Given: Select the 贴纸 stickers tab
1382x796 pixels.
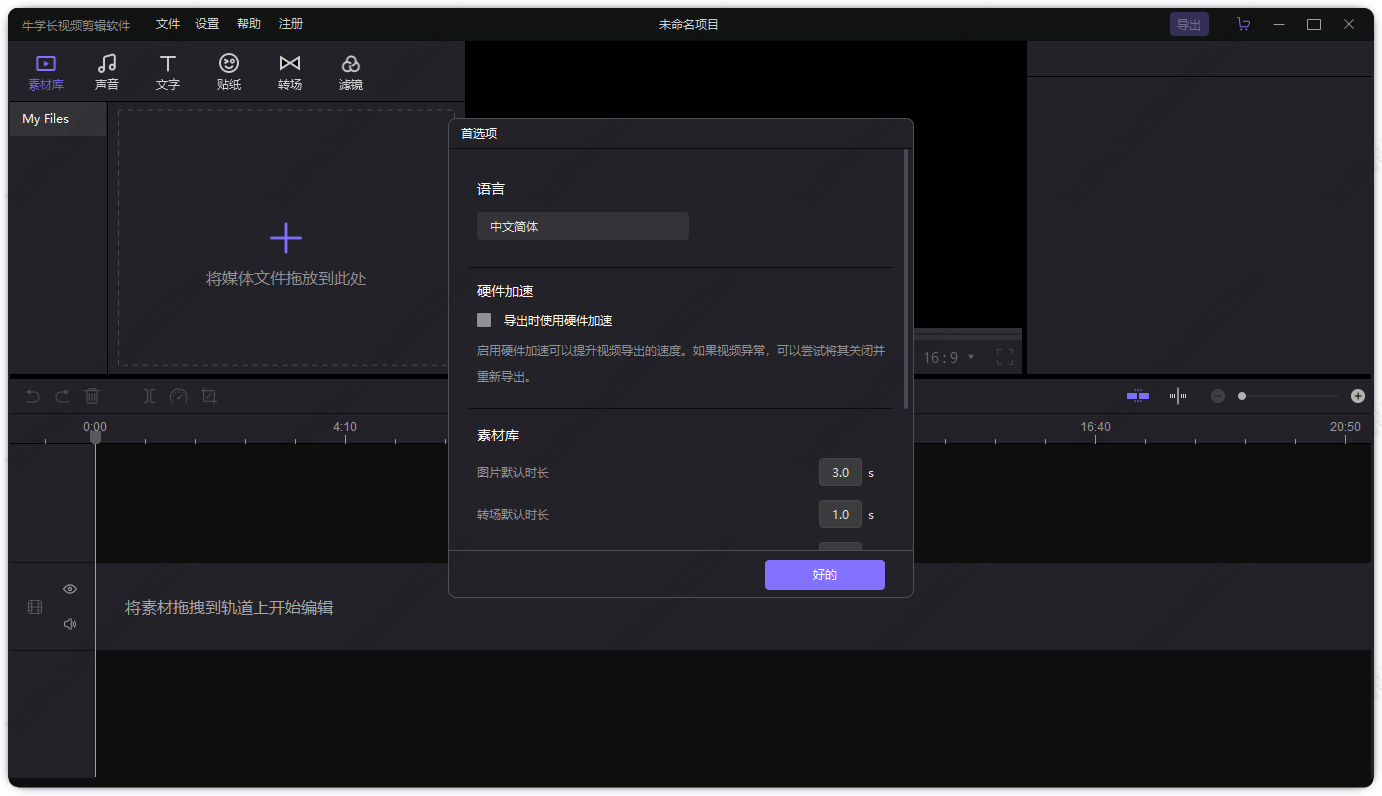Looking at the screenshot, I should (x=229, y=72).
